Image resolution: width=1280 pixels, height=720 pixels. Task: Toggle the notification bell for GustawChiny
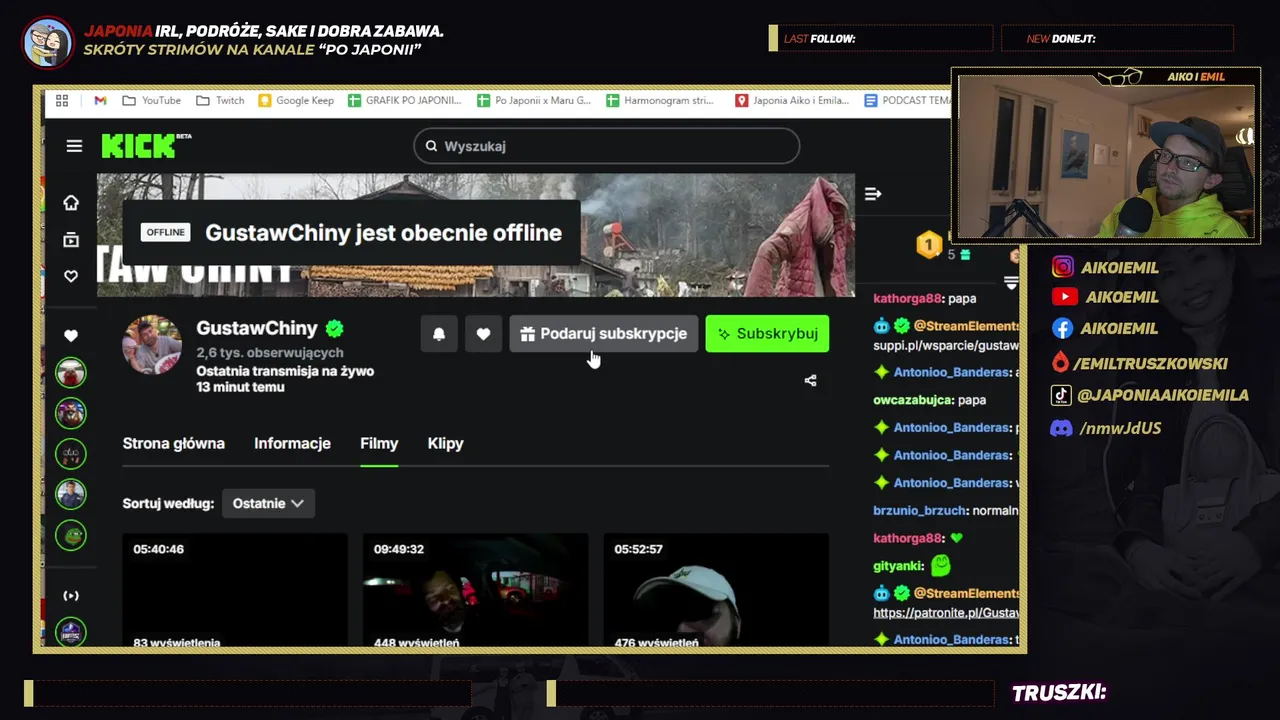(439, 334)
